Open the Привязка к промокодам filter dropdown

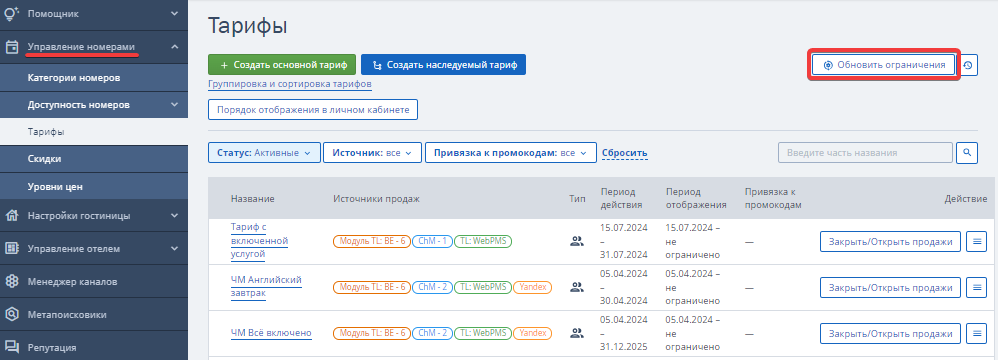pyautogui.click(x=510, y=153)
